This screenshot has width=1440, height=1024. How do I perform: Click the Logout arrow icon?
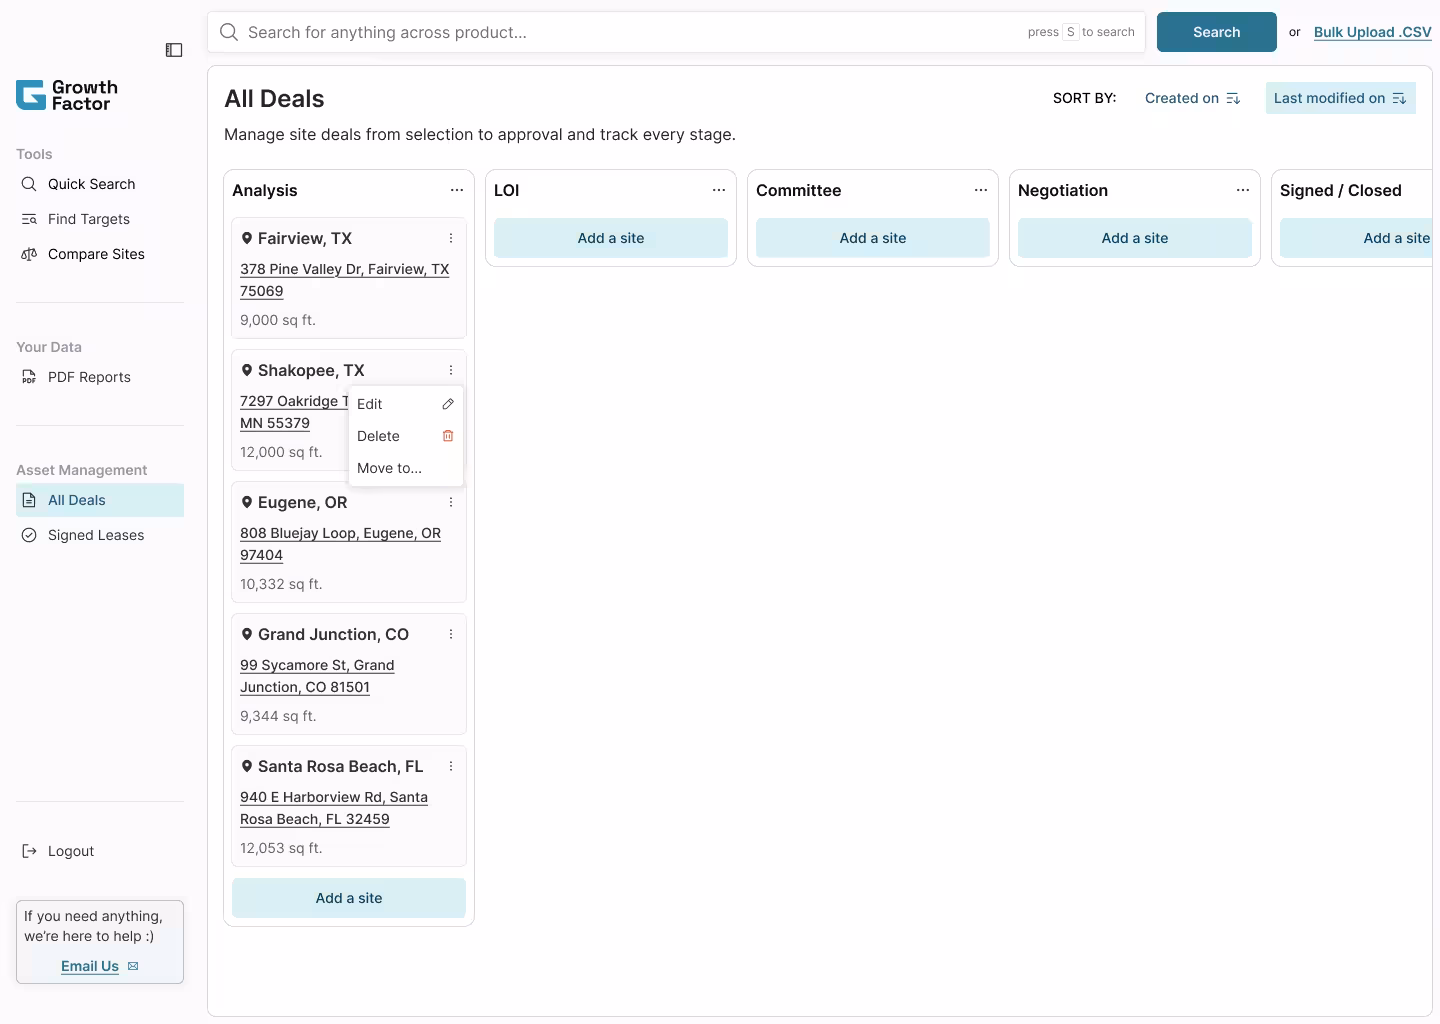[28, 851]
